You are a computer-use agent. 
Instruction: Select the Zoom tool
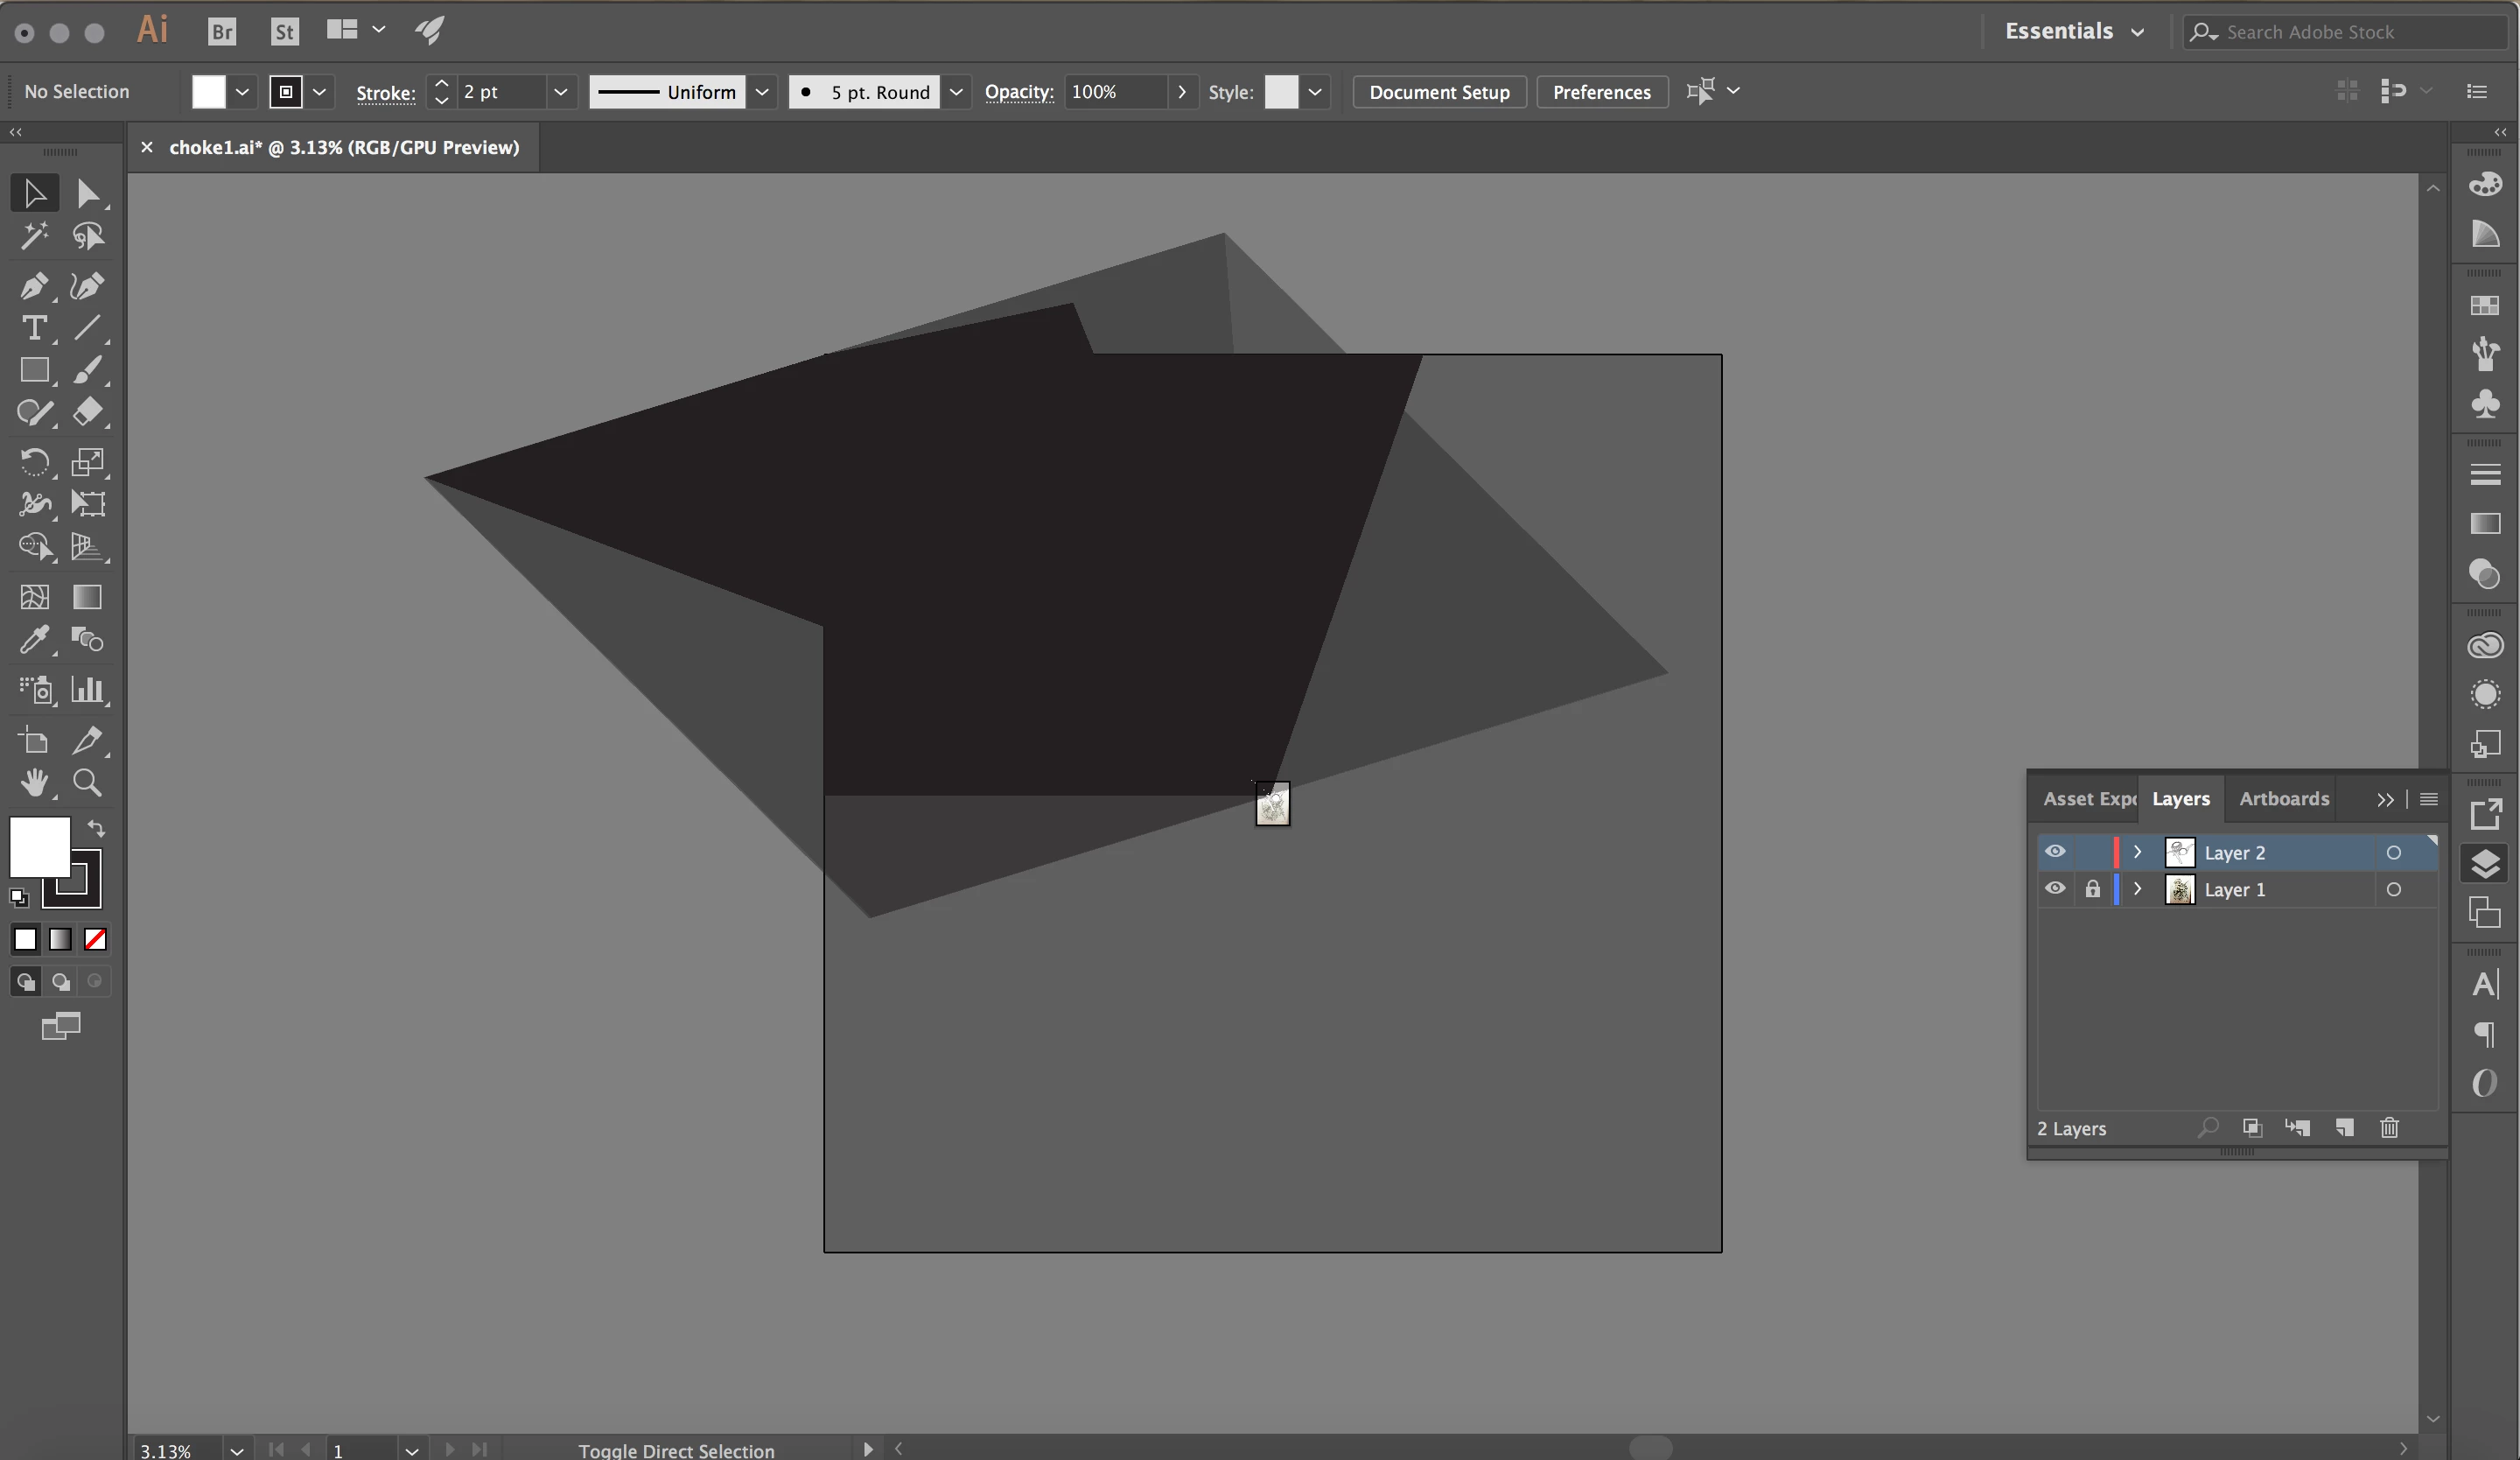point(87,783)
